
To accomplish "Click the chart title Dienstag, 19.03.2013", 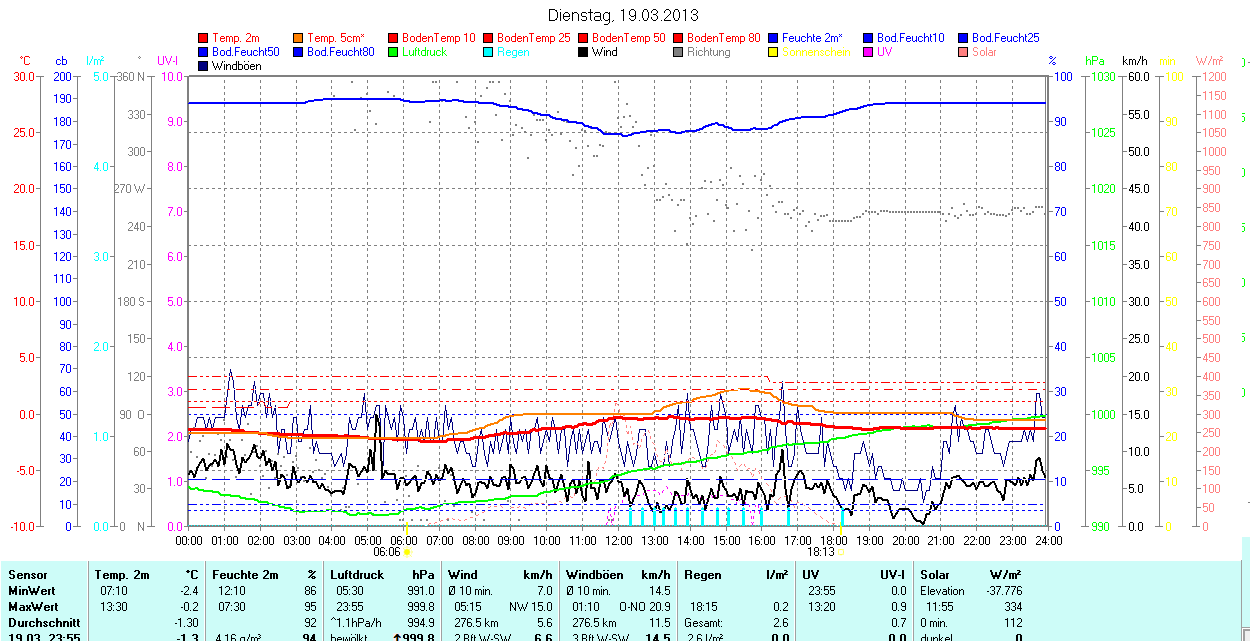I will click(x=624, y=15).
